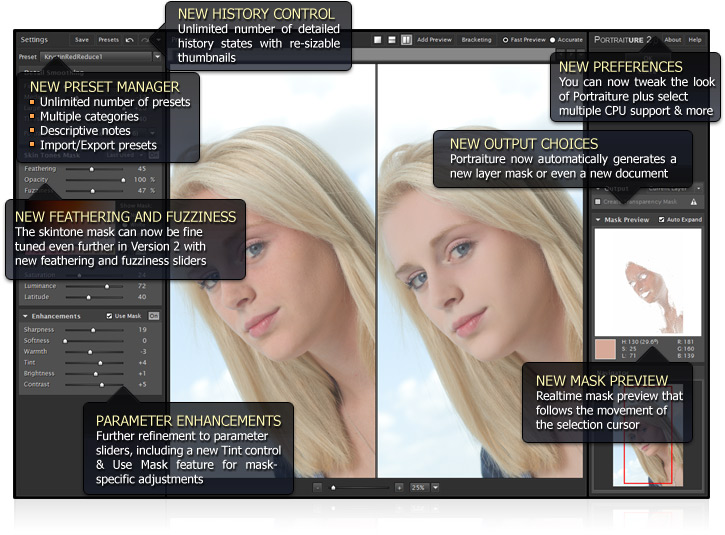The height and width of the screenshot is (535, 725).
Task: Open the About menu
Action: [x=672, y=40]
